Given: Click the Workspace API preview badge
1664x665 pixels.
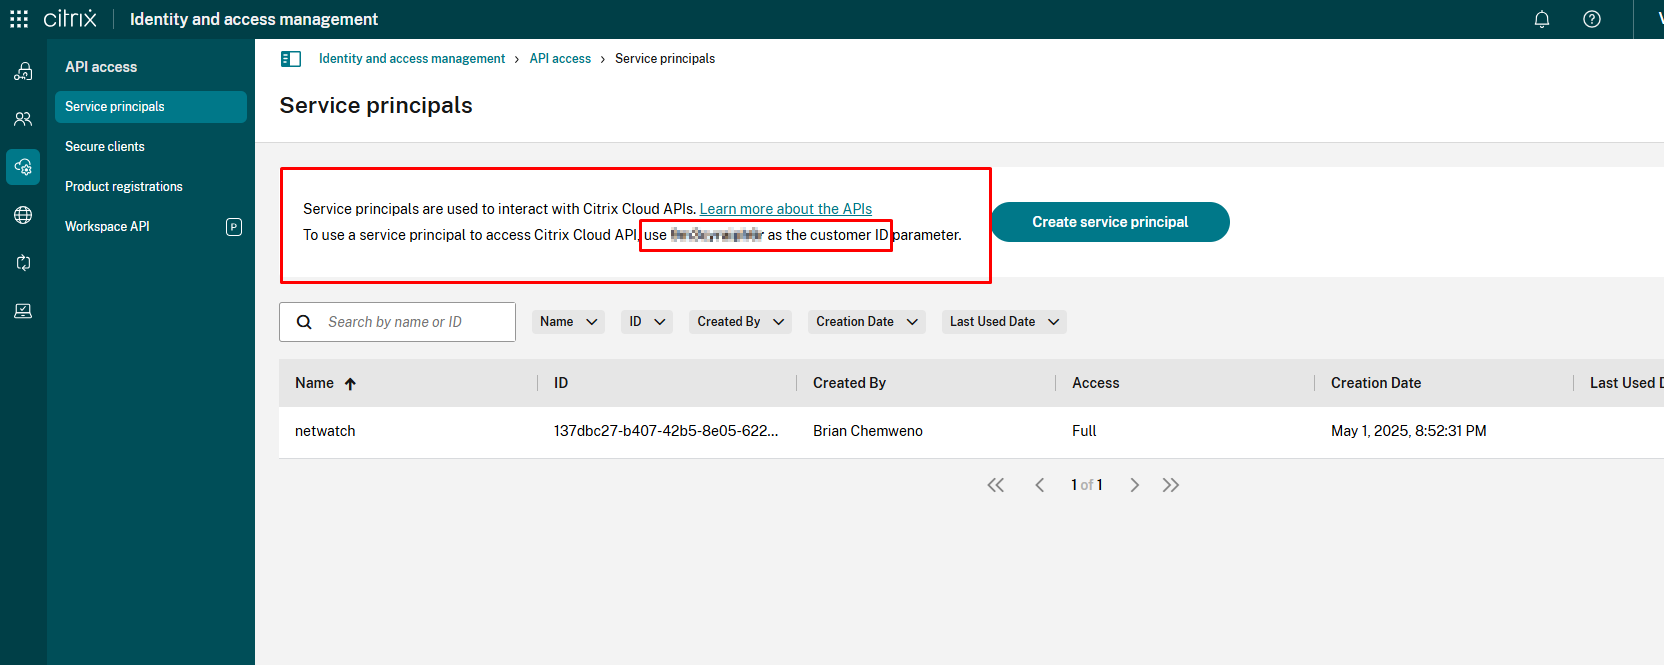Looking at the screenshot, I should pos(234,227).
